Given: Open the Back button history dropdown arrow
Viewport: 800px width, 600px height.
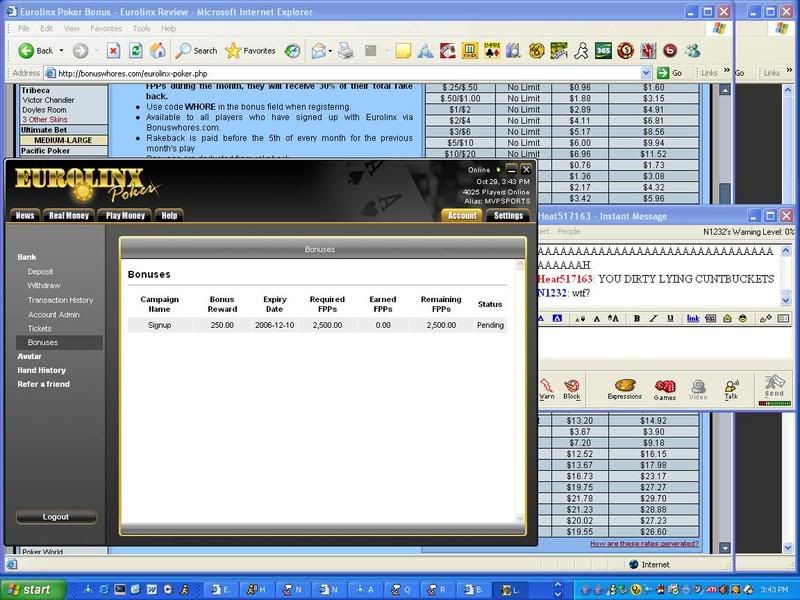Looking at the screenshot, I should tap(62, 50).
